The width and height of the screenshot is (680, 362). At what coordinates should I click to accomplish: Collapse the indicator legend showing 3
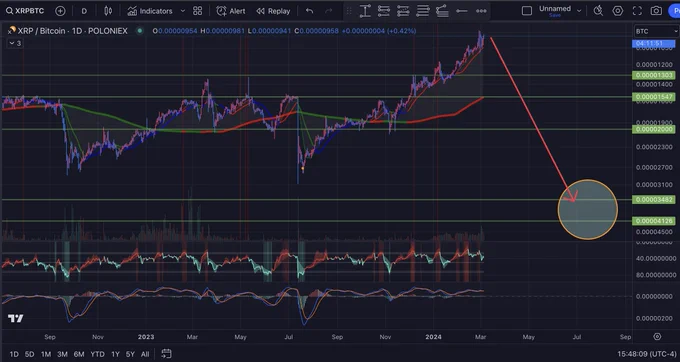coord(15,43)
